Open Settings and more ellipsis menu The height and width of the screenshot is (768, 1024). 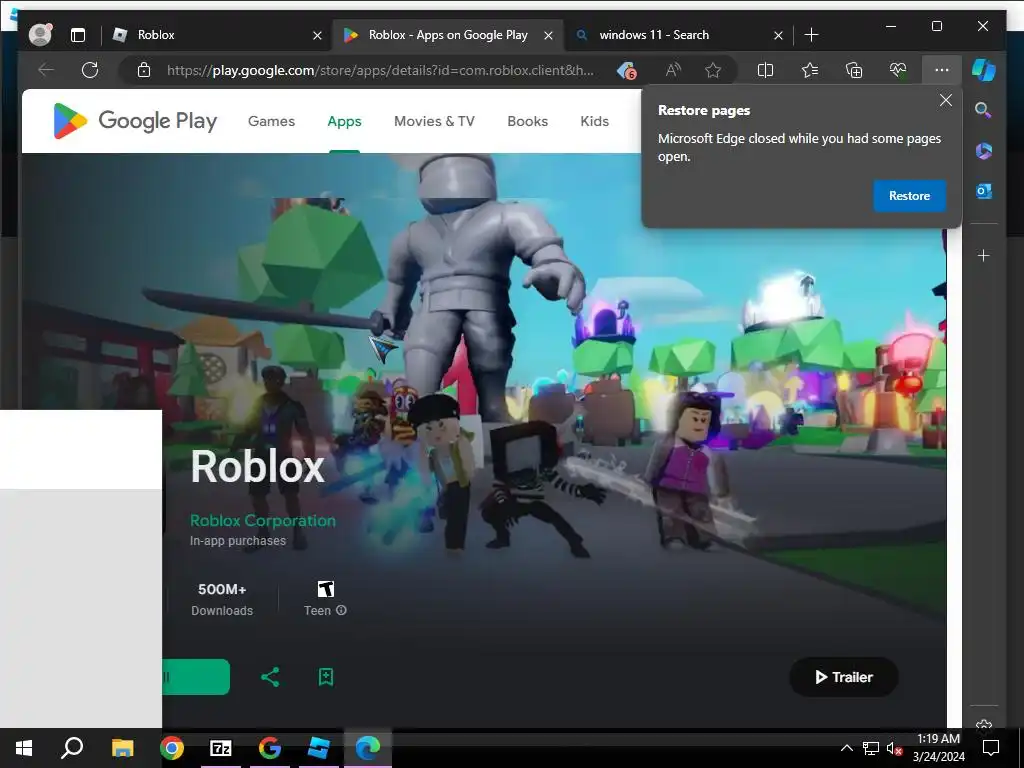pos(942,70)
